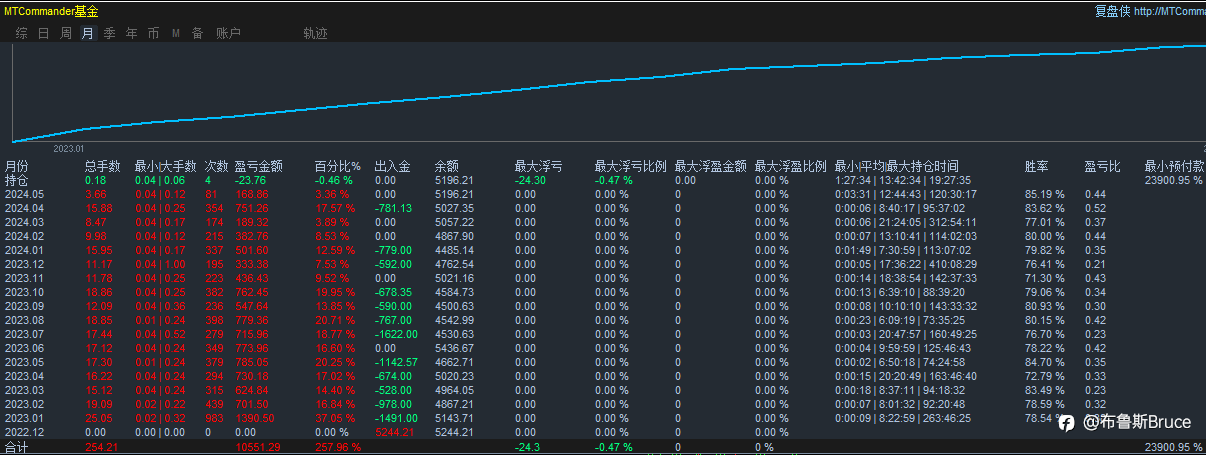
Task: Select the 2022.12 month row
Action: pos(603,432)
